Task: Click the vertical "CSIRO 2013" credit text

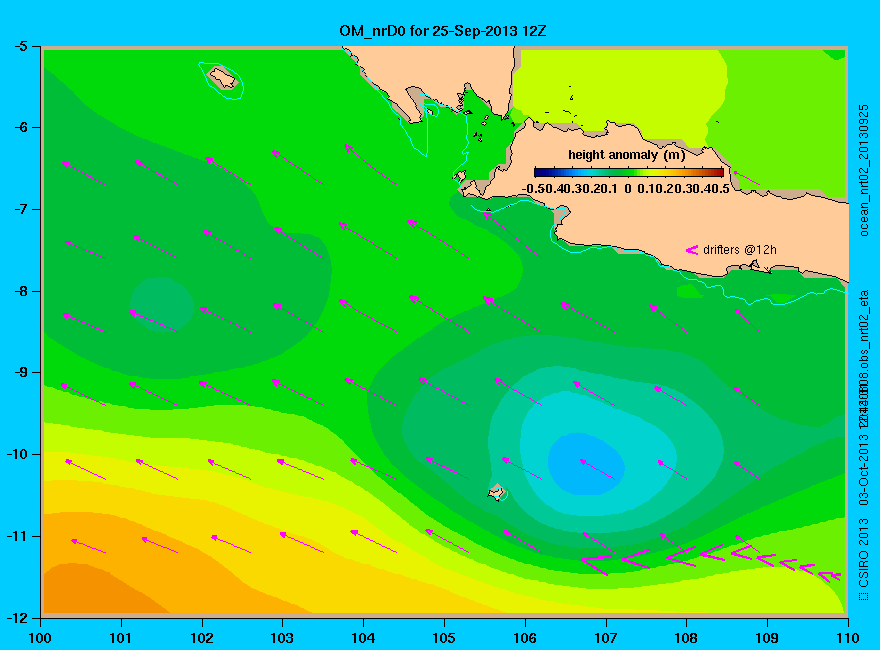Action: tap(864, 553)
